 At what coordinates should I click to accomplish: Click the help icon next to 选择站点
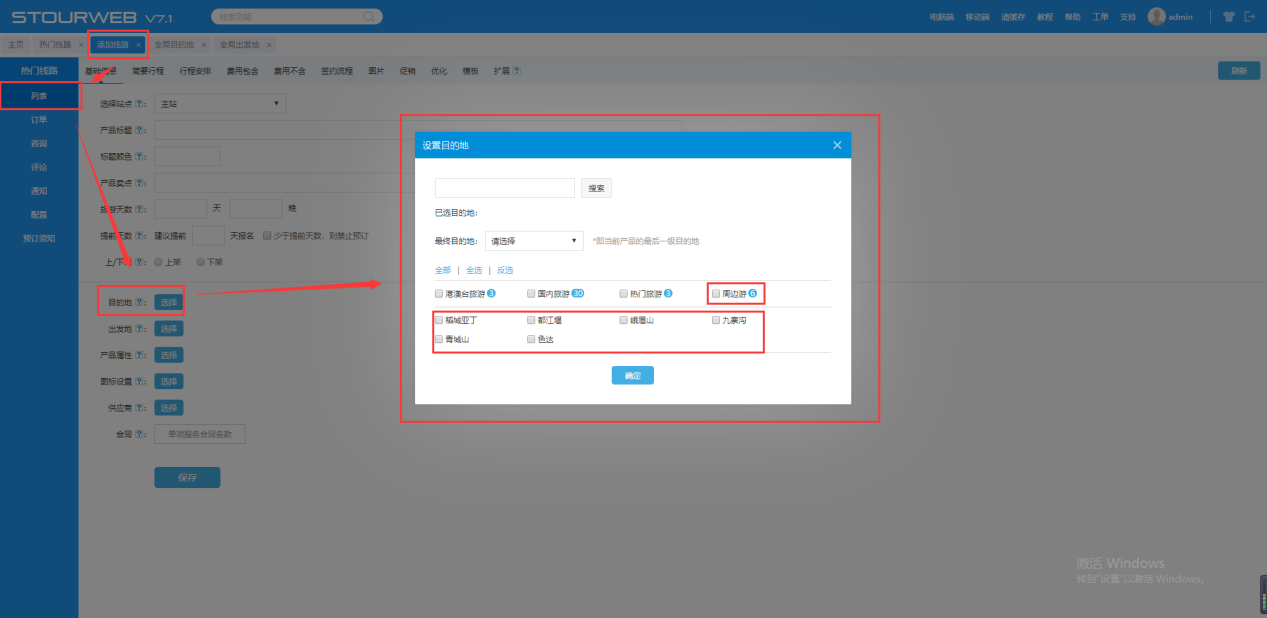[x=140, y=104]
